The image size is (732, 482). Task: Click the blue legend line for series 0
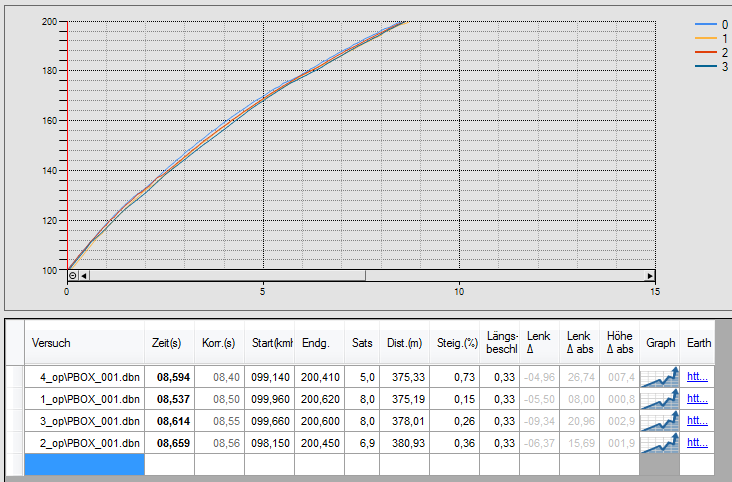click(x=706, y=24)
